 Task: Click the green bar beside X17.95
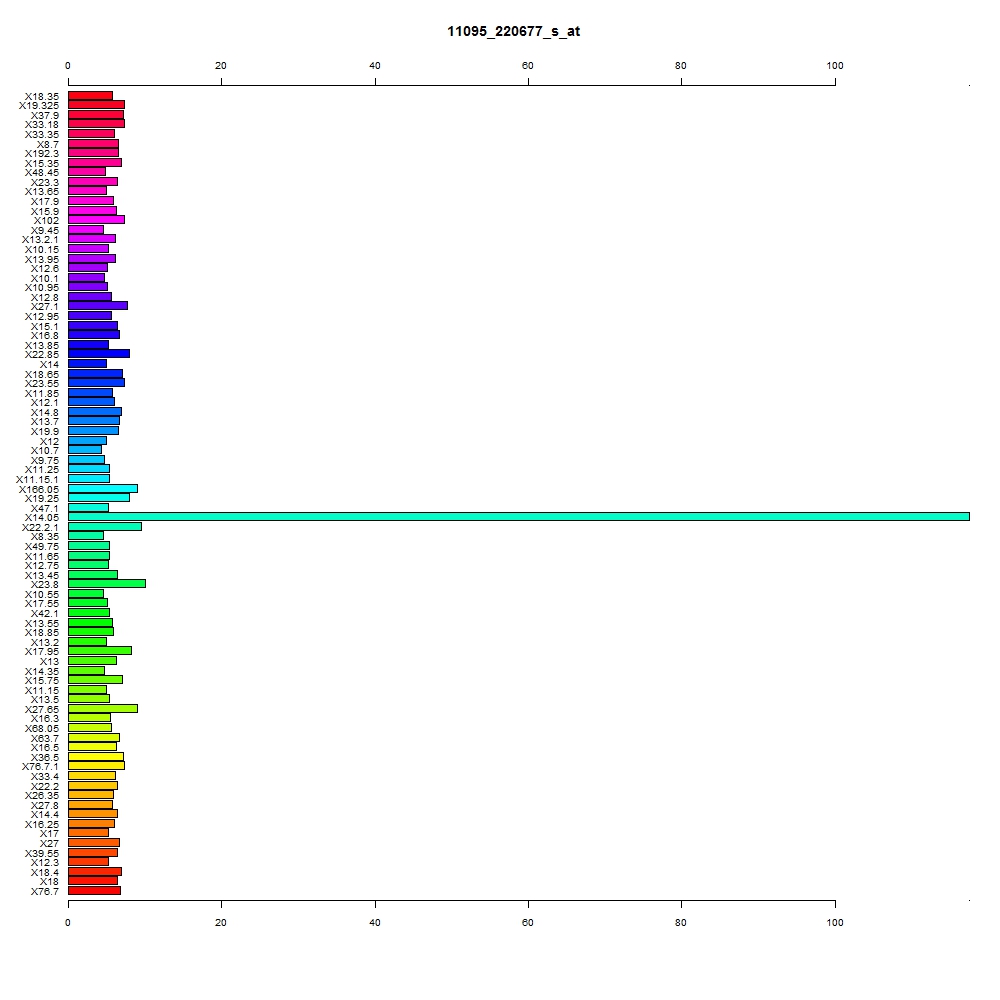99,651
